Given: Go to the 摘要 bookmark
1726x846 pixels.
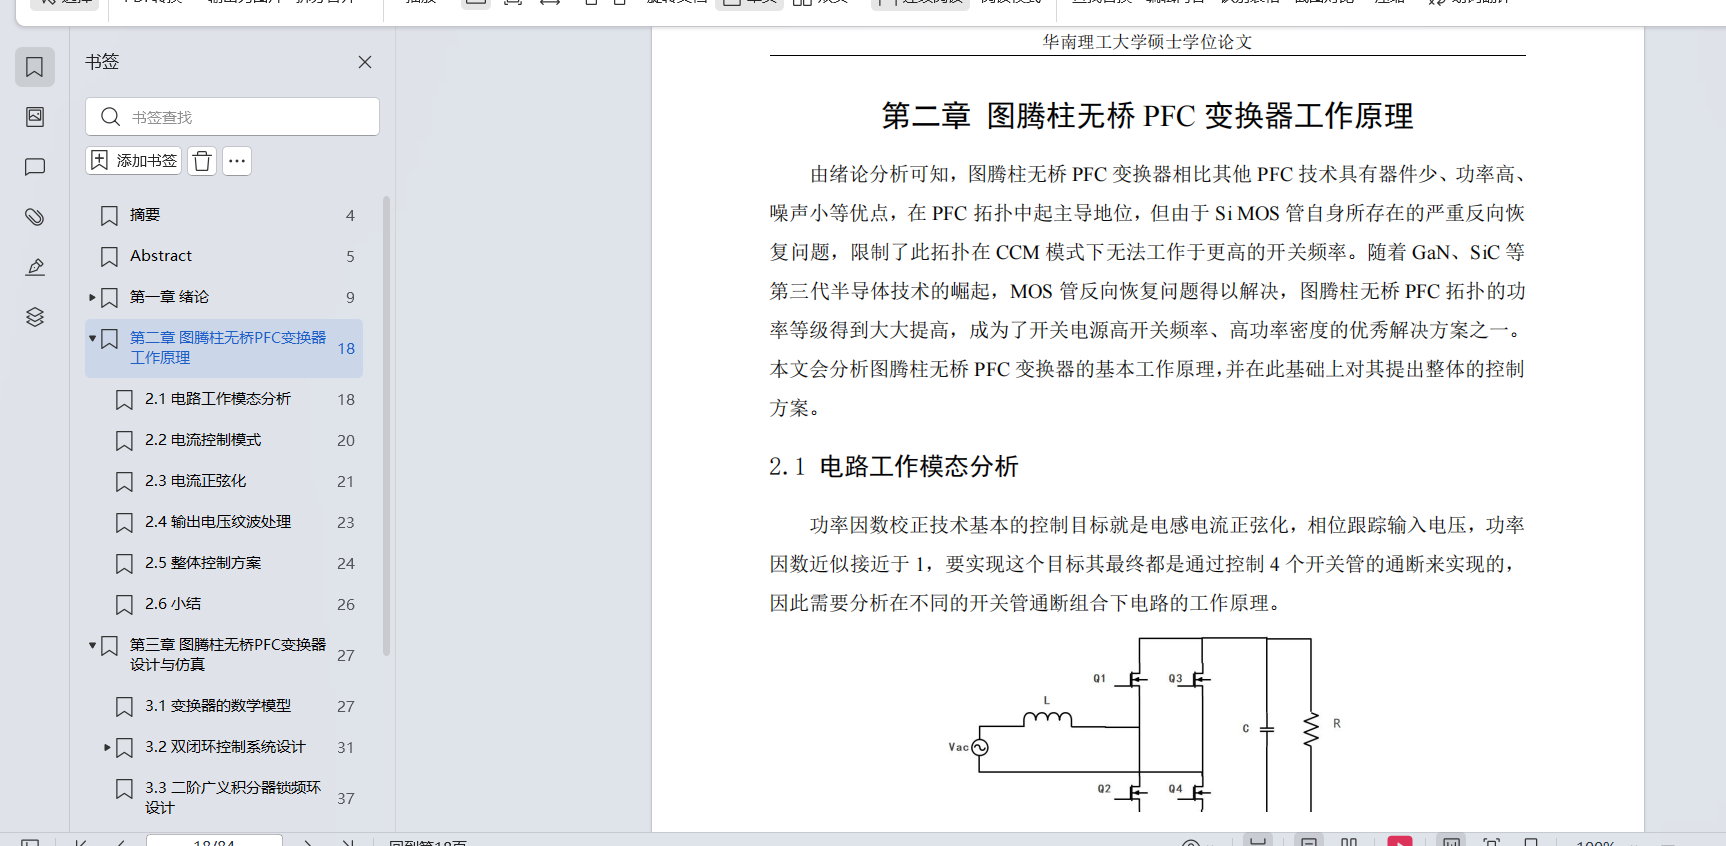Looking at the screenshot, I should [145, 215].
